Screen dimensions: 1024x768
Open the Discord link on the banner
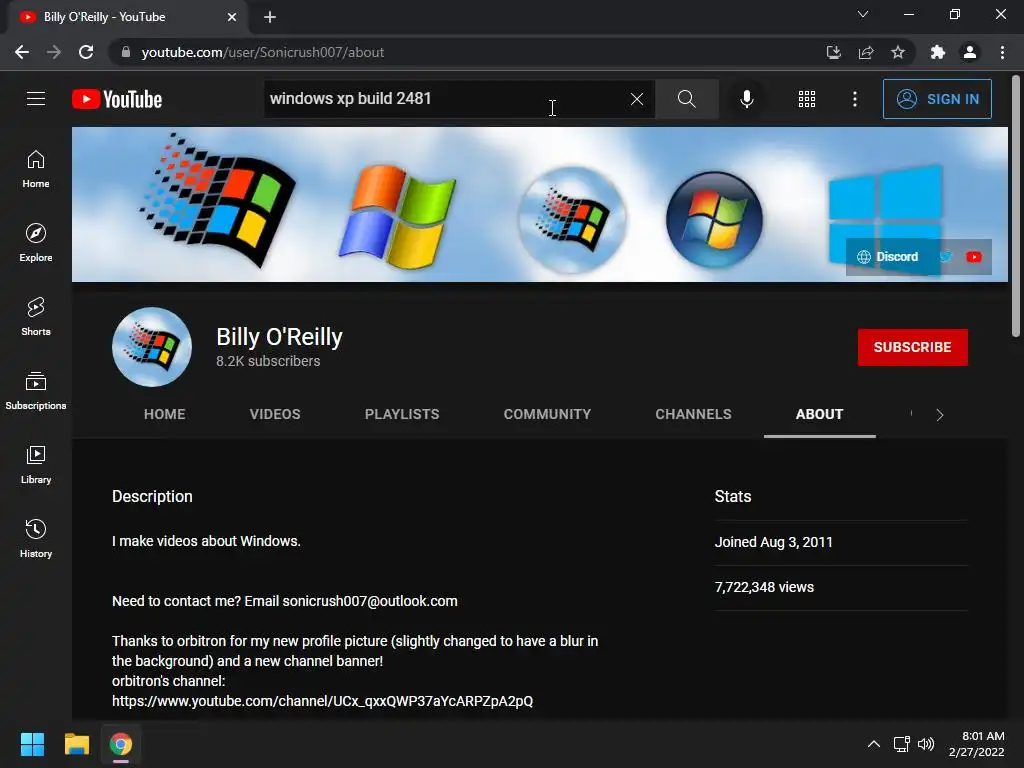888,257
